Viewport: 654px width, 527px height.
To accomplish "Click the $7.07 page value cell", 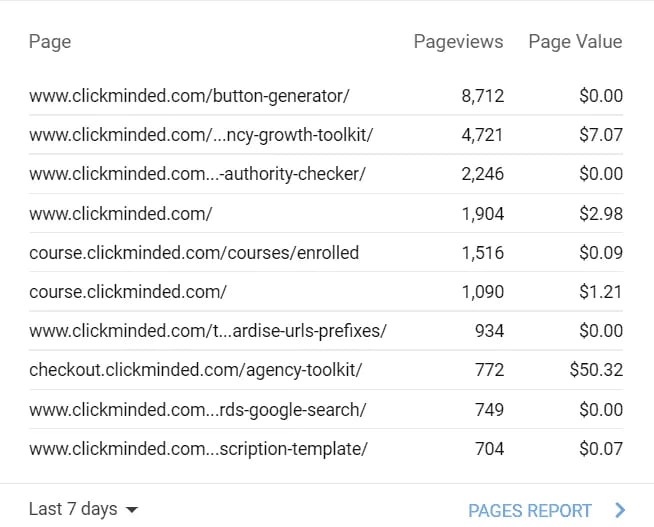I will (x=600, y=135).
